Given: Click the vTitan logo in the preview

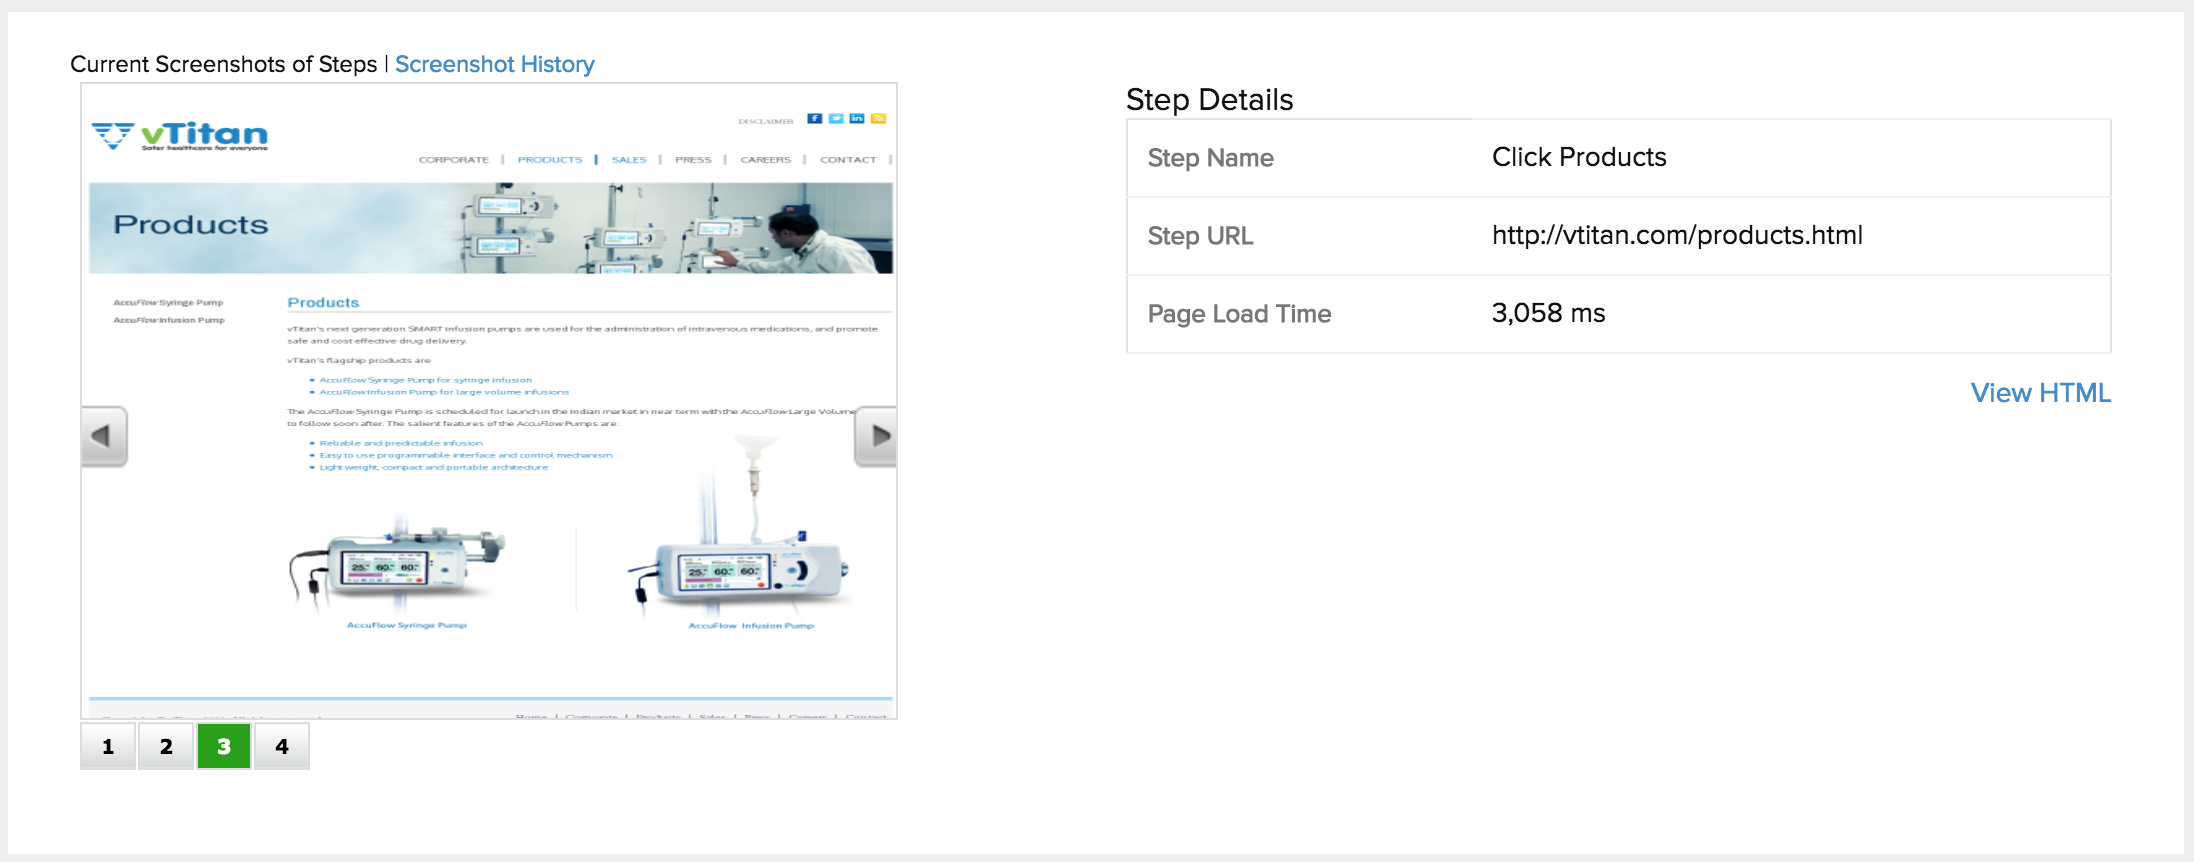Looking at the screenshot, I should tap(181, 135).
